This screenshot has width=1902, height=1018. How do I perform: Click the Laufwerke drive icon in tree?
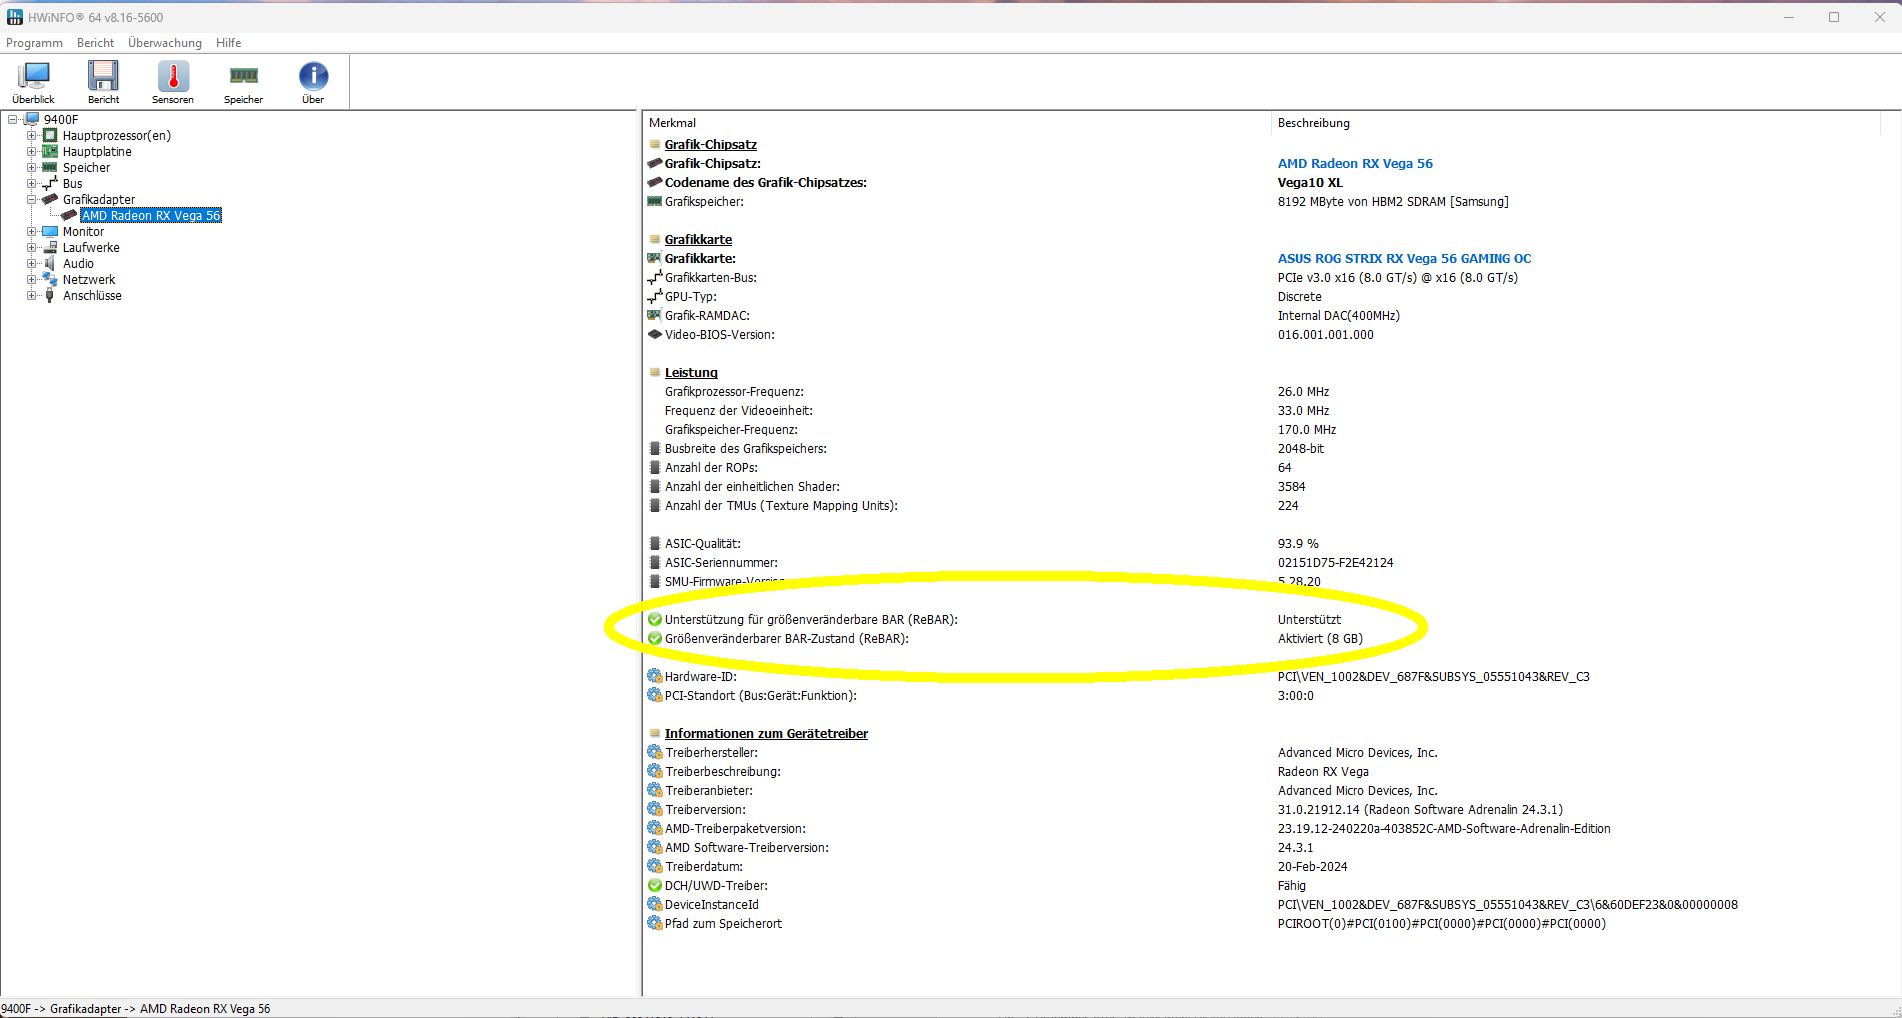tap(50, 248)
